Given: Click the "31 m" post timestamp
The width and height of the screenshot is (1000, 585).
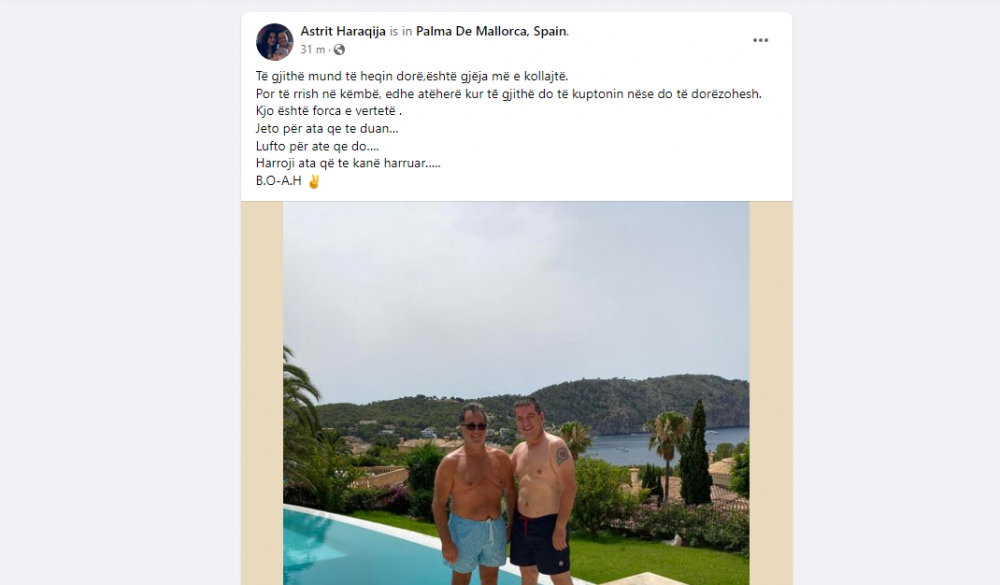Looking at the screenshot, I should (313, 50).
